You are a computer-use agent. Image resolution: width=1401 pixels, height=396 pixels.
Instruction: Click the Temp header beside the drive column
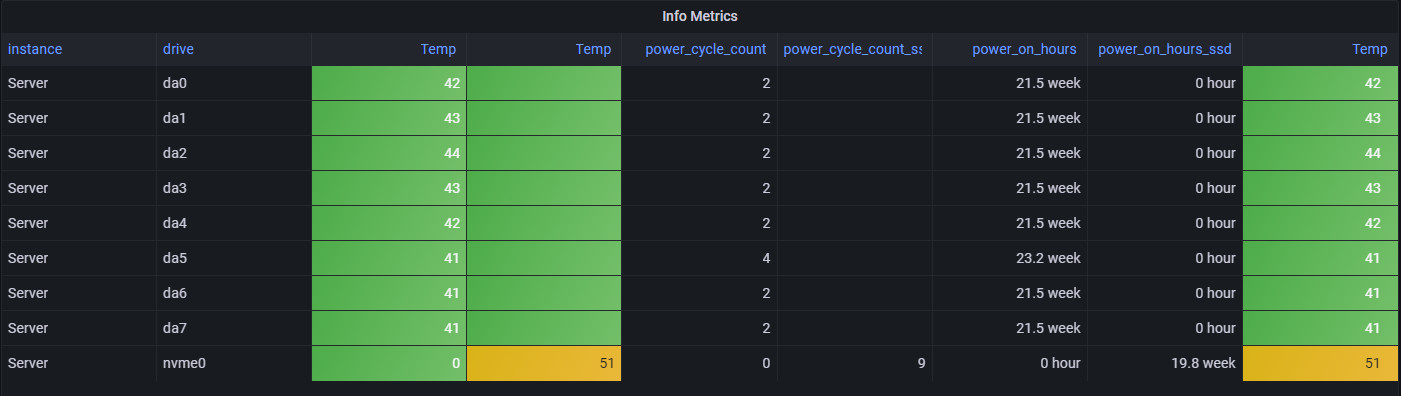pos(439,49)
